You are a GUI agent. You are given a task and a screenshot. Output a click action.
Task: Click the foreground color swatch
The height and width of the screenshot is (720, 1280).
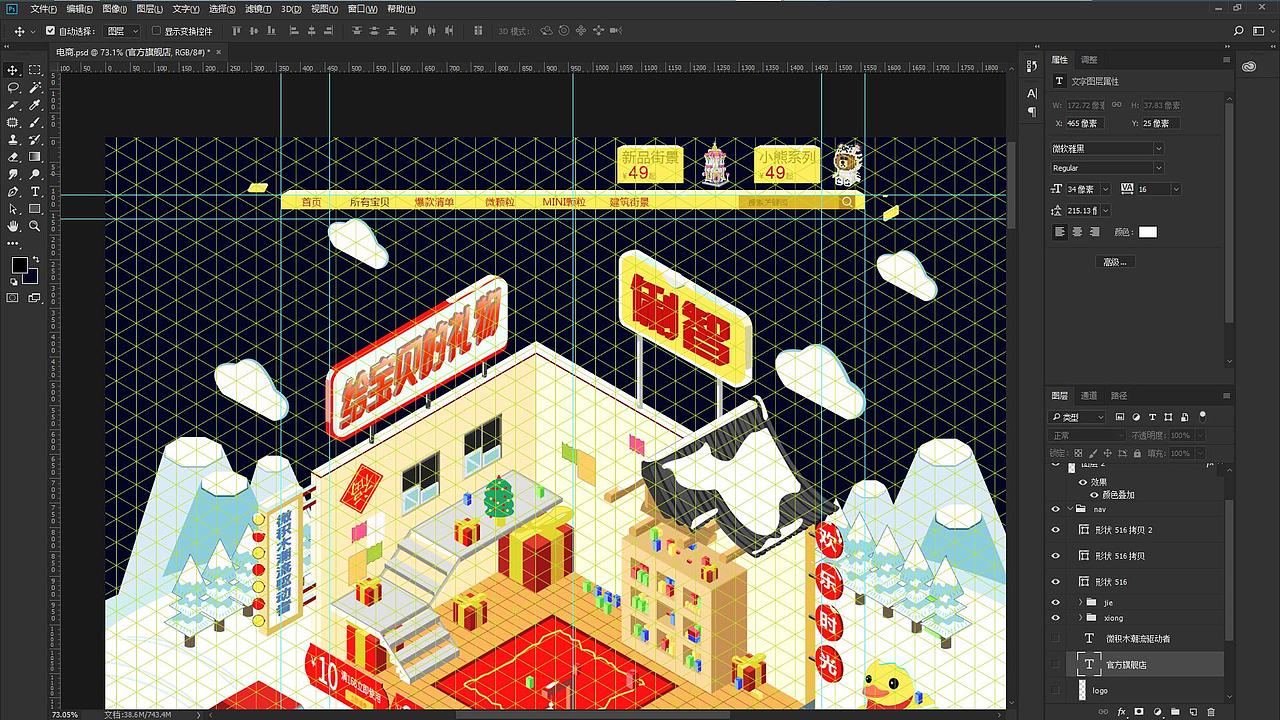19,265
